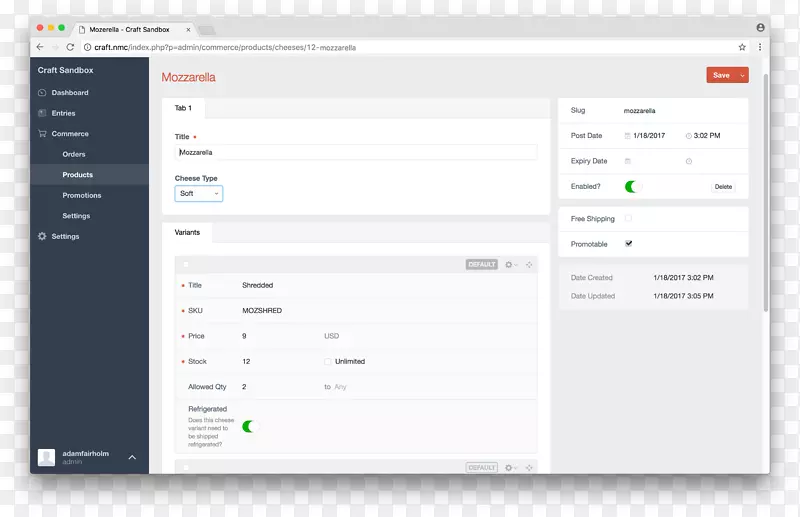This screenshot has height=517, width=800.
Task: Click the Save button
Action: point(721,76)
